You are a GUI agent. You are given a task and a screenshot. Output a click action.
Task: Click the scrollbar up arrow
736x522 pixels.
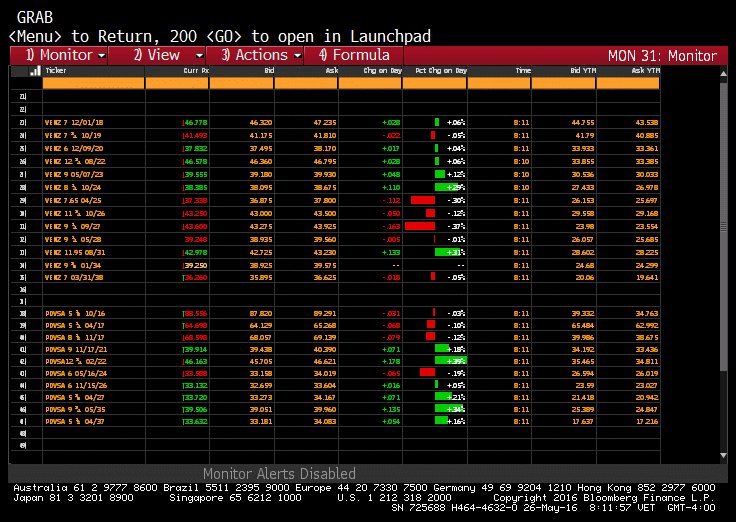coord(723,74)
